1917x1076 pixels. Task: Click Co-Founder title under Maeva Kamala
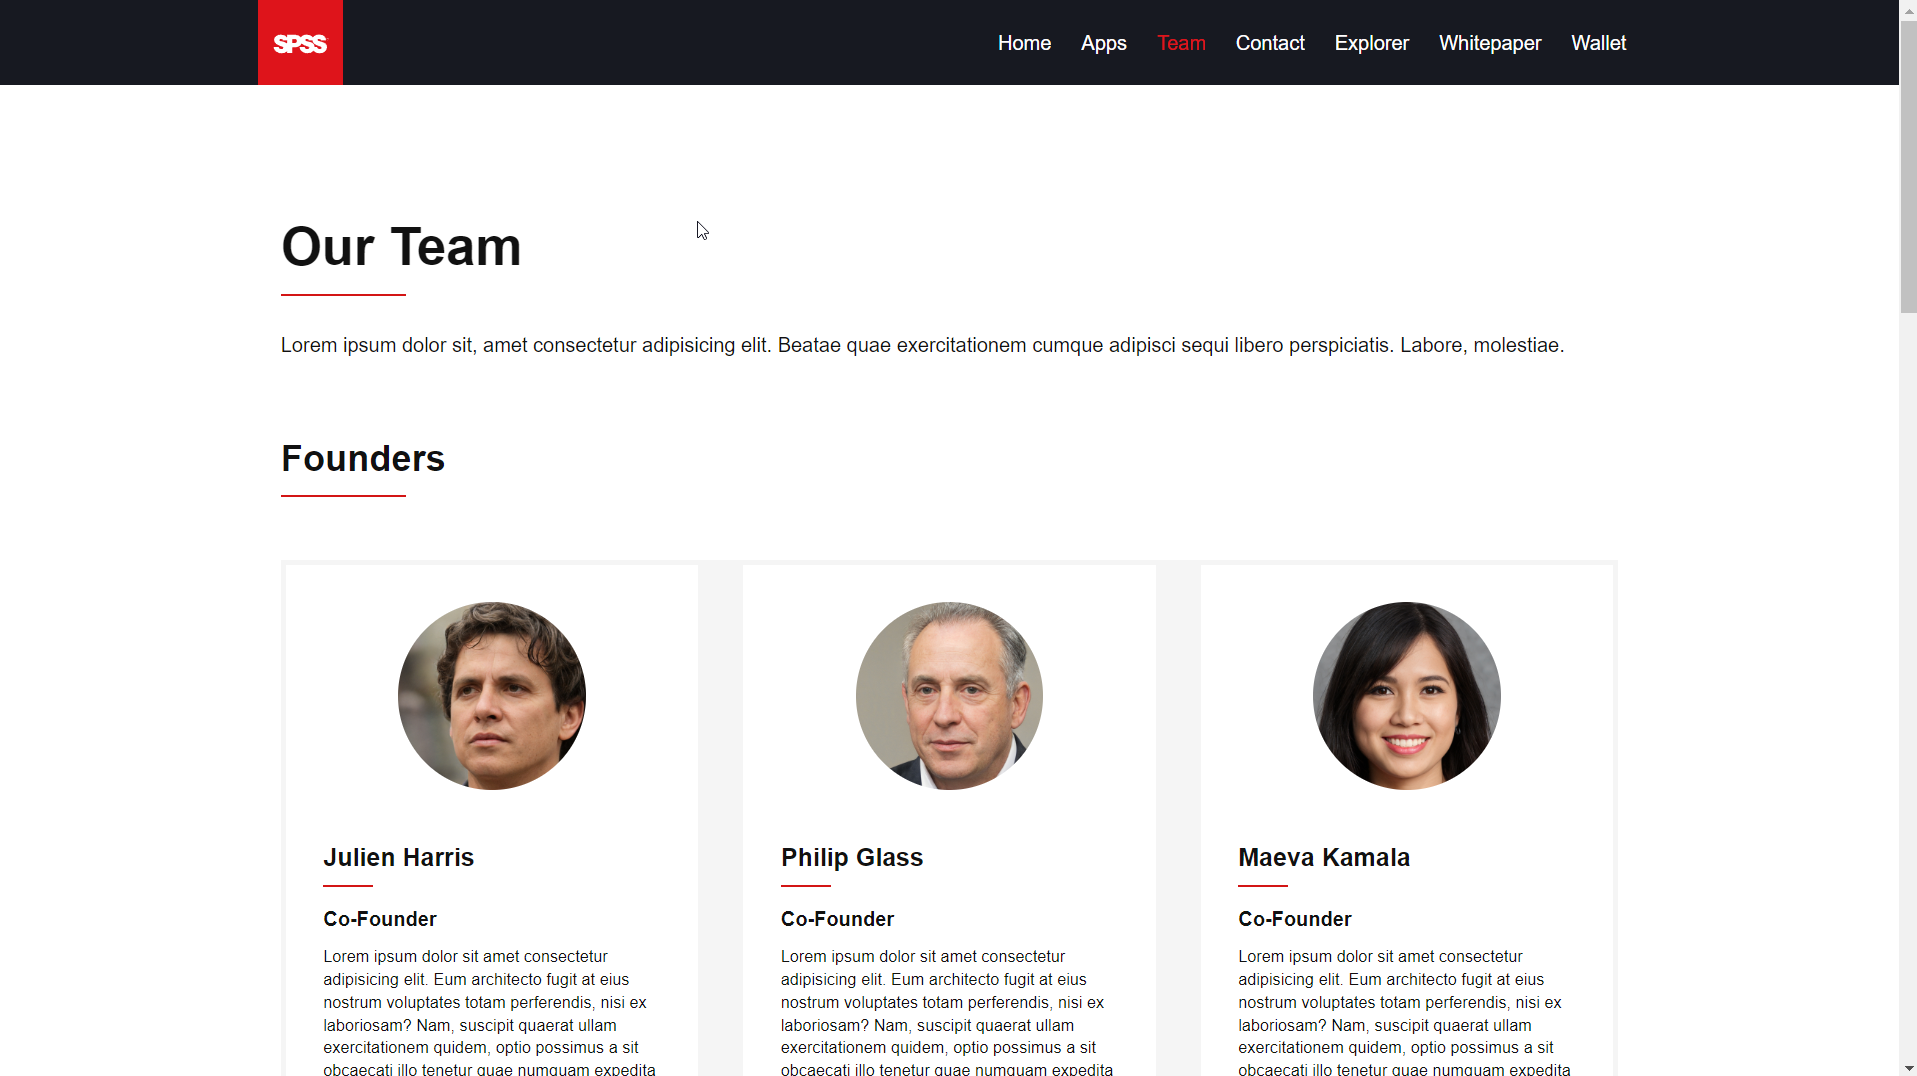pyautogui.click(x=1294, y=918)
